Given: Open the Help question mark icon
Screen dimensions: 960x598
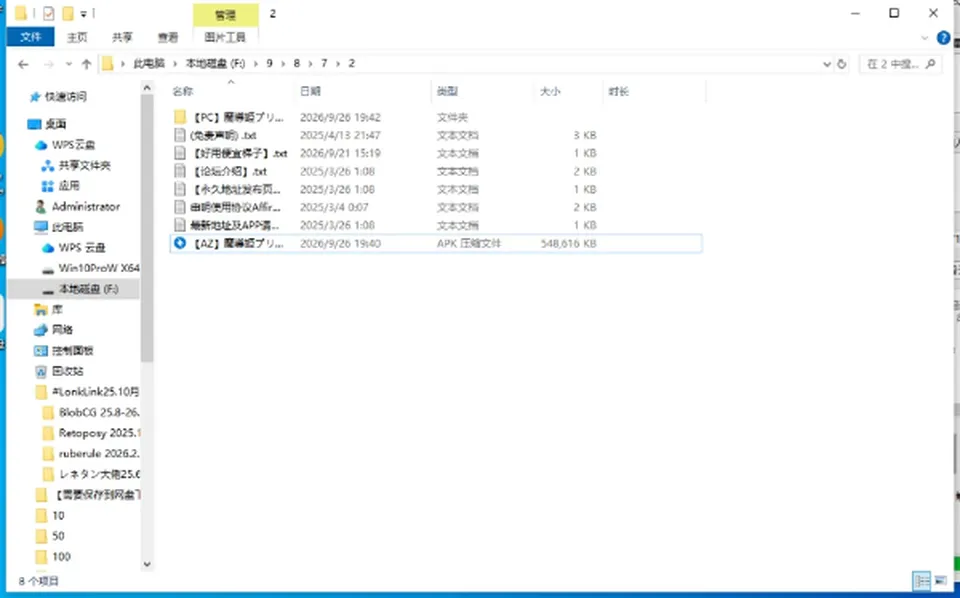Looking at the screenshot, I should [943, 38].
